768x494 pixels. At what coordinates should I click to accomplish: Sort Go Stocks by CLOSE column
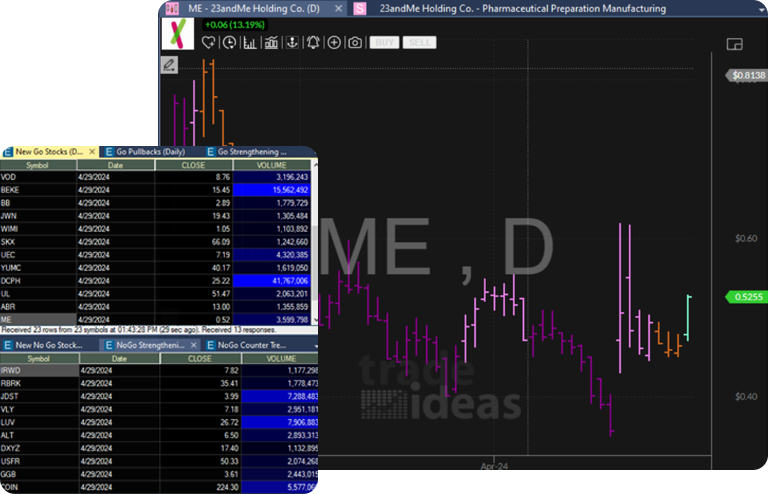(x=193, y=165)
